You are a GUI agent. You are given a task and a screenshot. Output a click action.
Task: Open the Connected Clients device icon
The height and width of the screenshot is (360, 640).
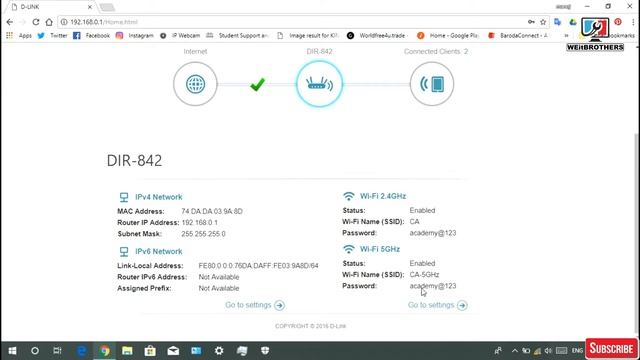432,84
